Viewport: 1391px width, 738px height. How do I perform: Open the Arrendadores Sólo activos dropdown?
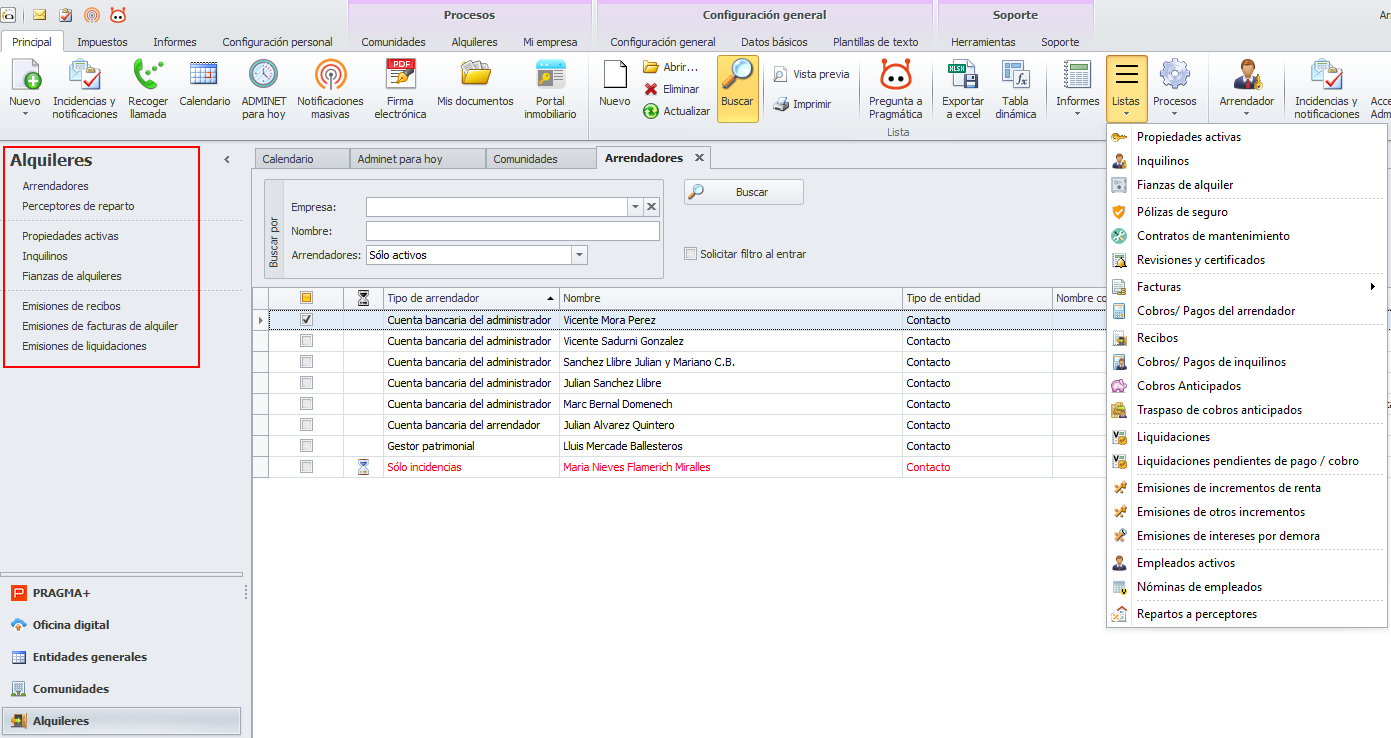click(x=579, y=255)
